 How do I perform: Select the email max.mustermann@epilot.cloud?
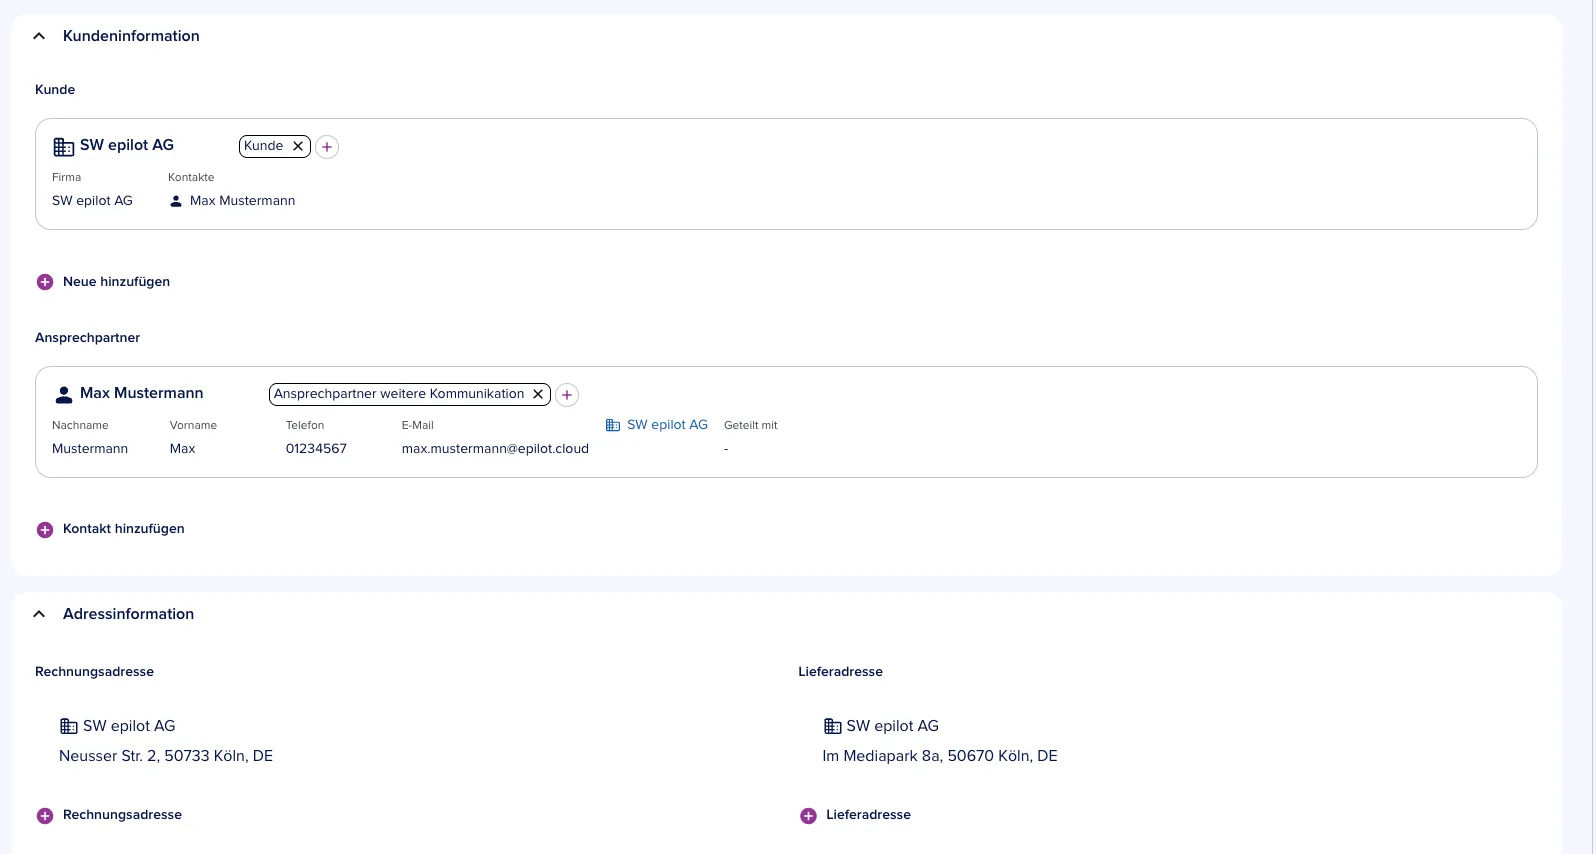[x=495, y=449]
